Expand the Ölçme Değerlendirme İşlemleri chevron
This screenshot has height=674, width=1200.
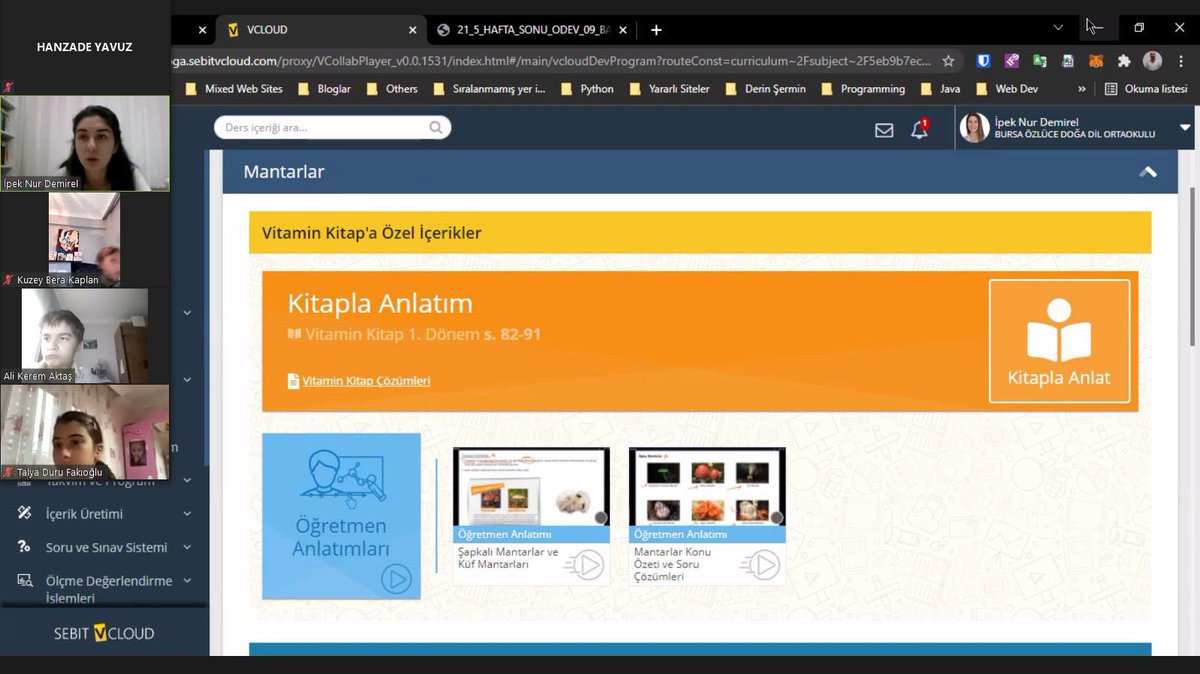187,581
